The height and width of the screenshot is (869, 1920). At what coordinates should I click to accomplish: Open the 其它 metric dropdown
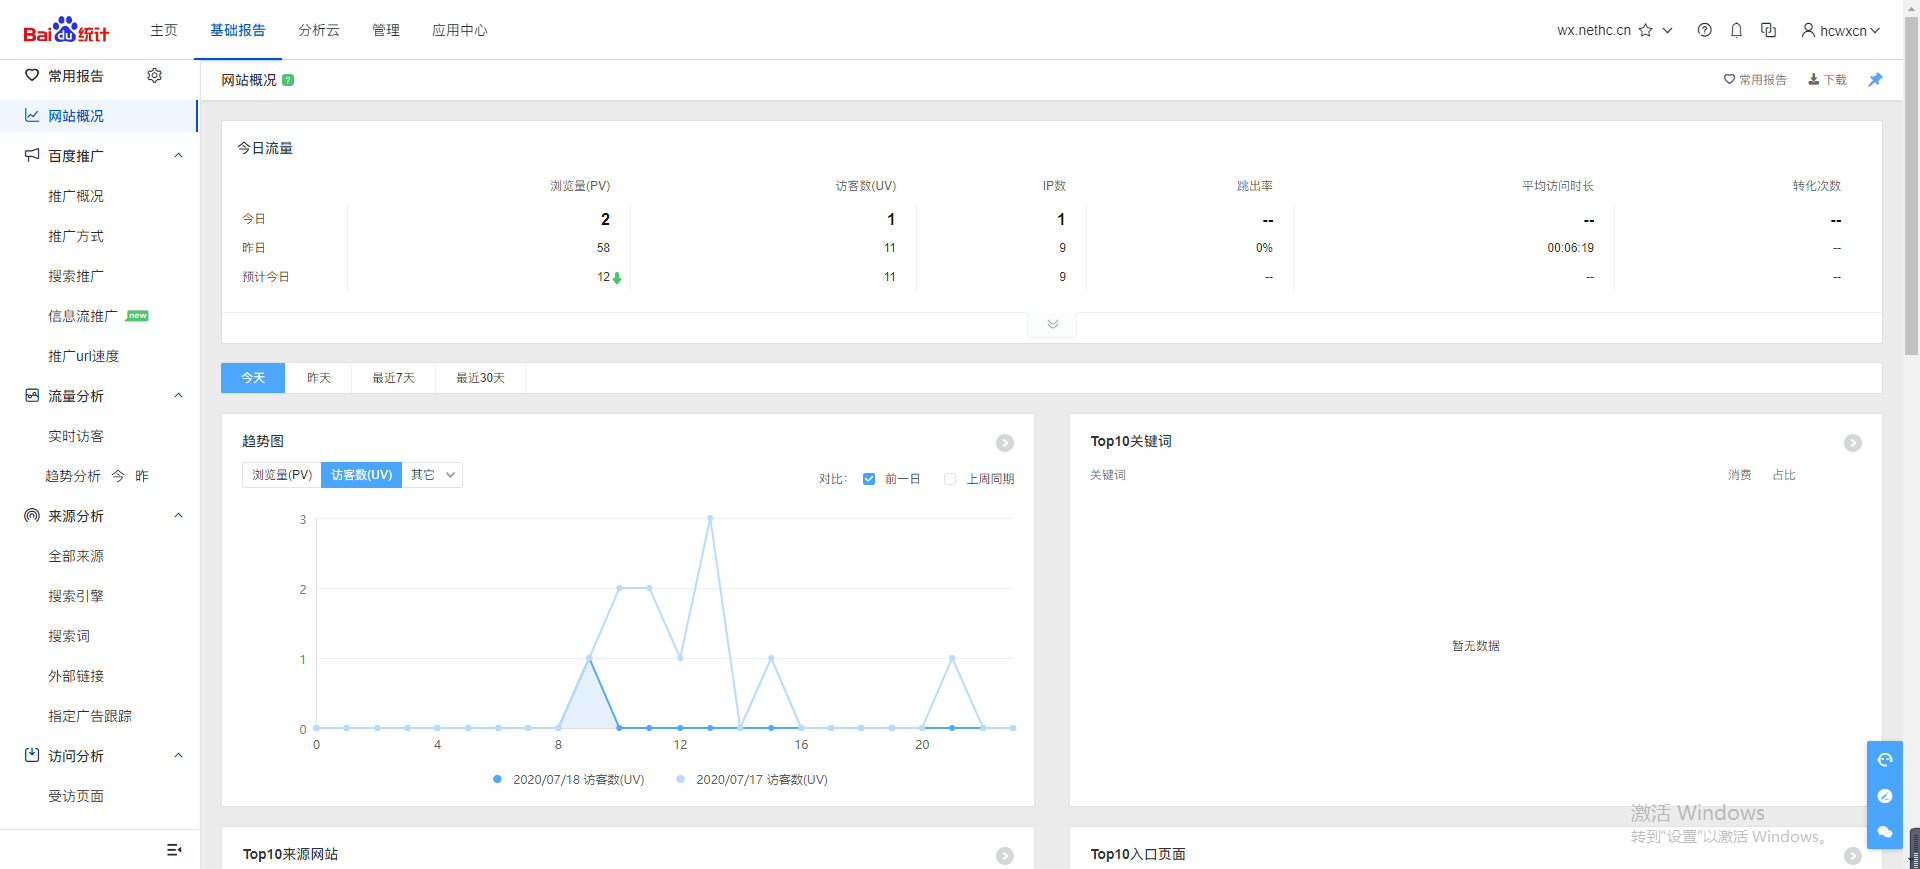click(432, 475)
